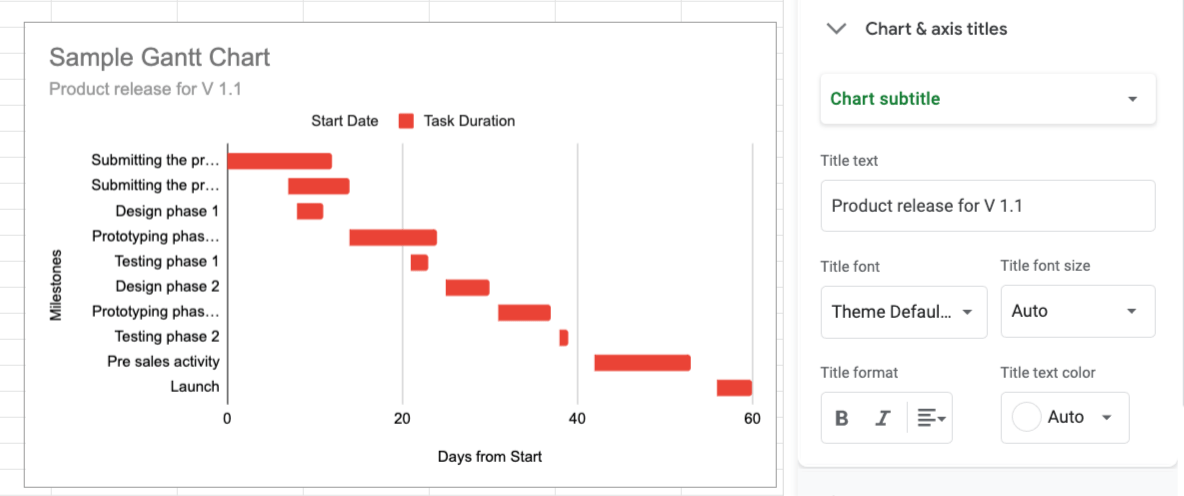The height and width of the screenshot is (496, 1184).
Task: Click the Design phase 1 bar
Action: tap(310, 211)
